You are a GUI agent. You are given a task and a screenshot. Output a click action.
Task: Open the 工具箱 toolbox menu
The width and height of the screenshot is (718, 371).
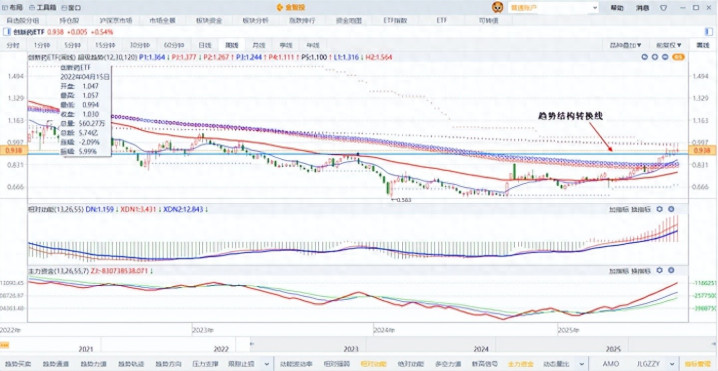click(42, 8)
